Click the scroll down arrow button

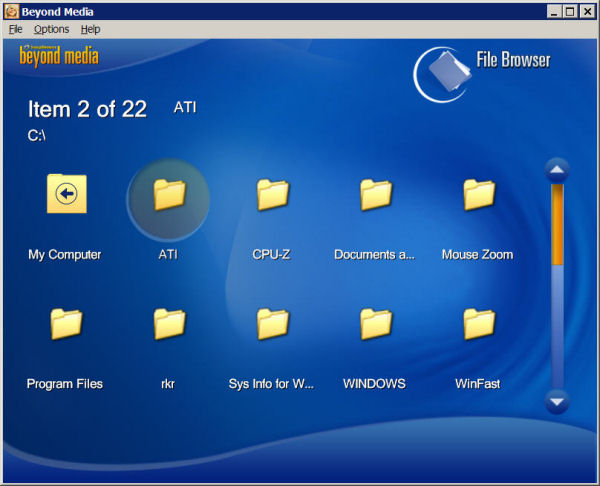coord(557,402)
